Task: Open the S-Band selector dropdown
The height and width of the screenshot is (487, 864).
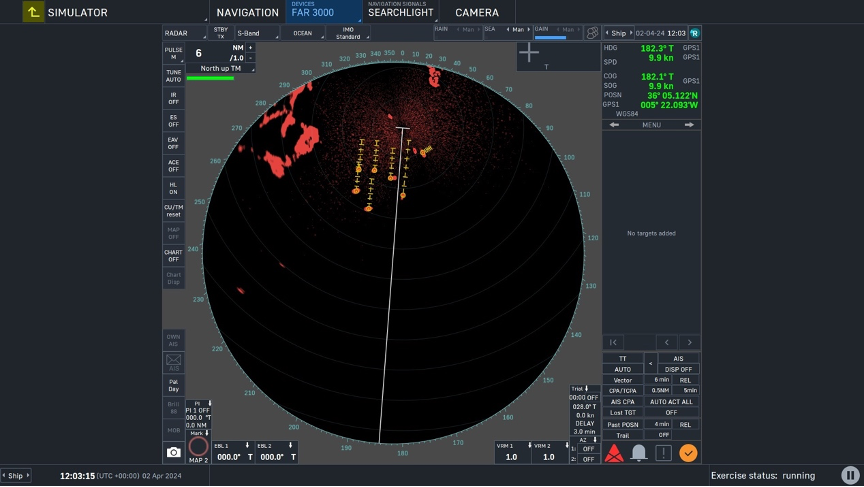Action: [257, 33]
